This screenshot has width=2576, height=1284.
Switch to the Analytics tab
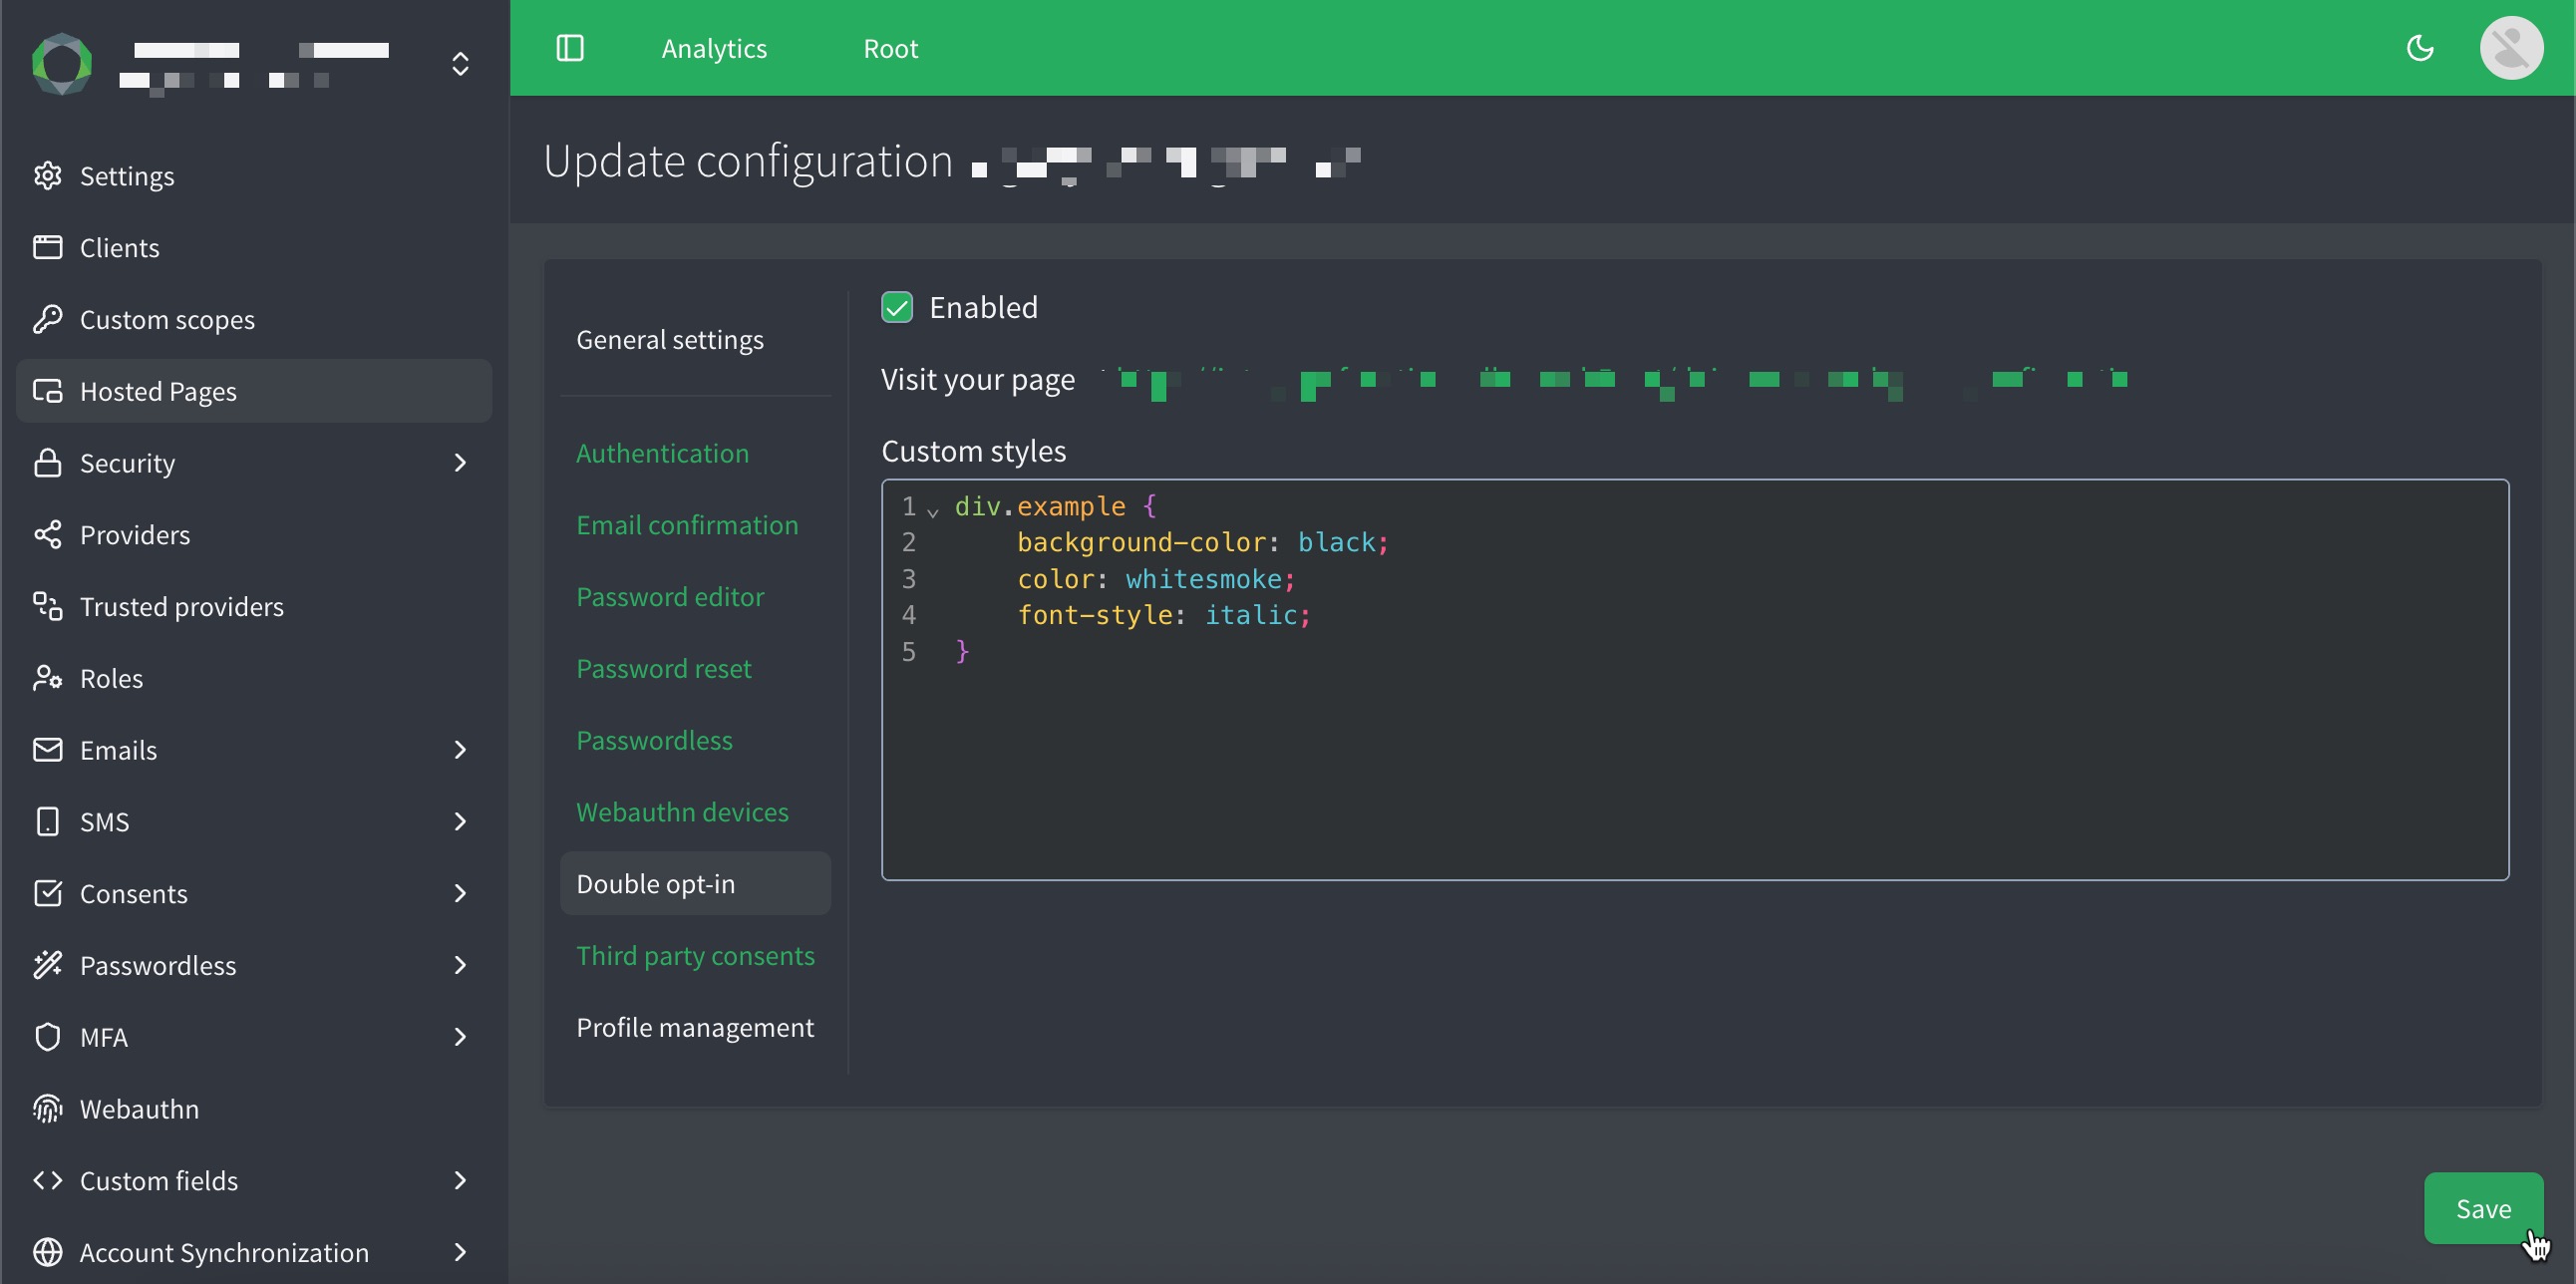(x=713, y=47)
